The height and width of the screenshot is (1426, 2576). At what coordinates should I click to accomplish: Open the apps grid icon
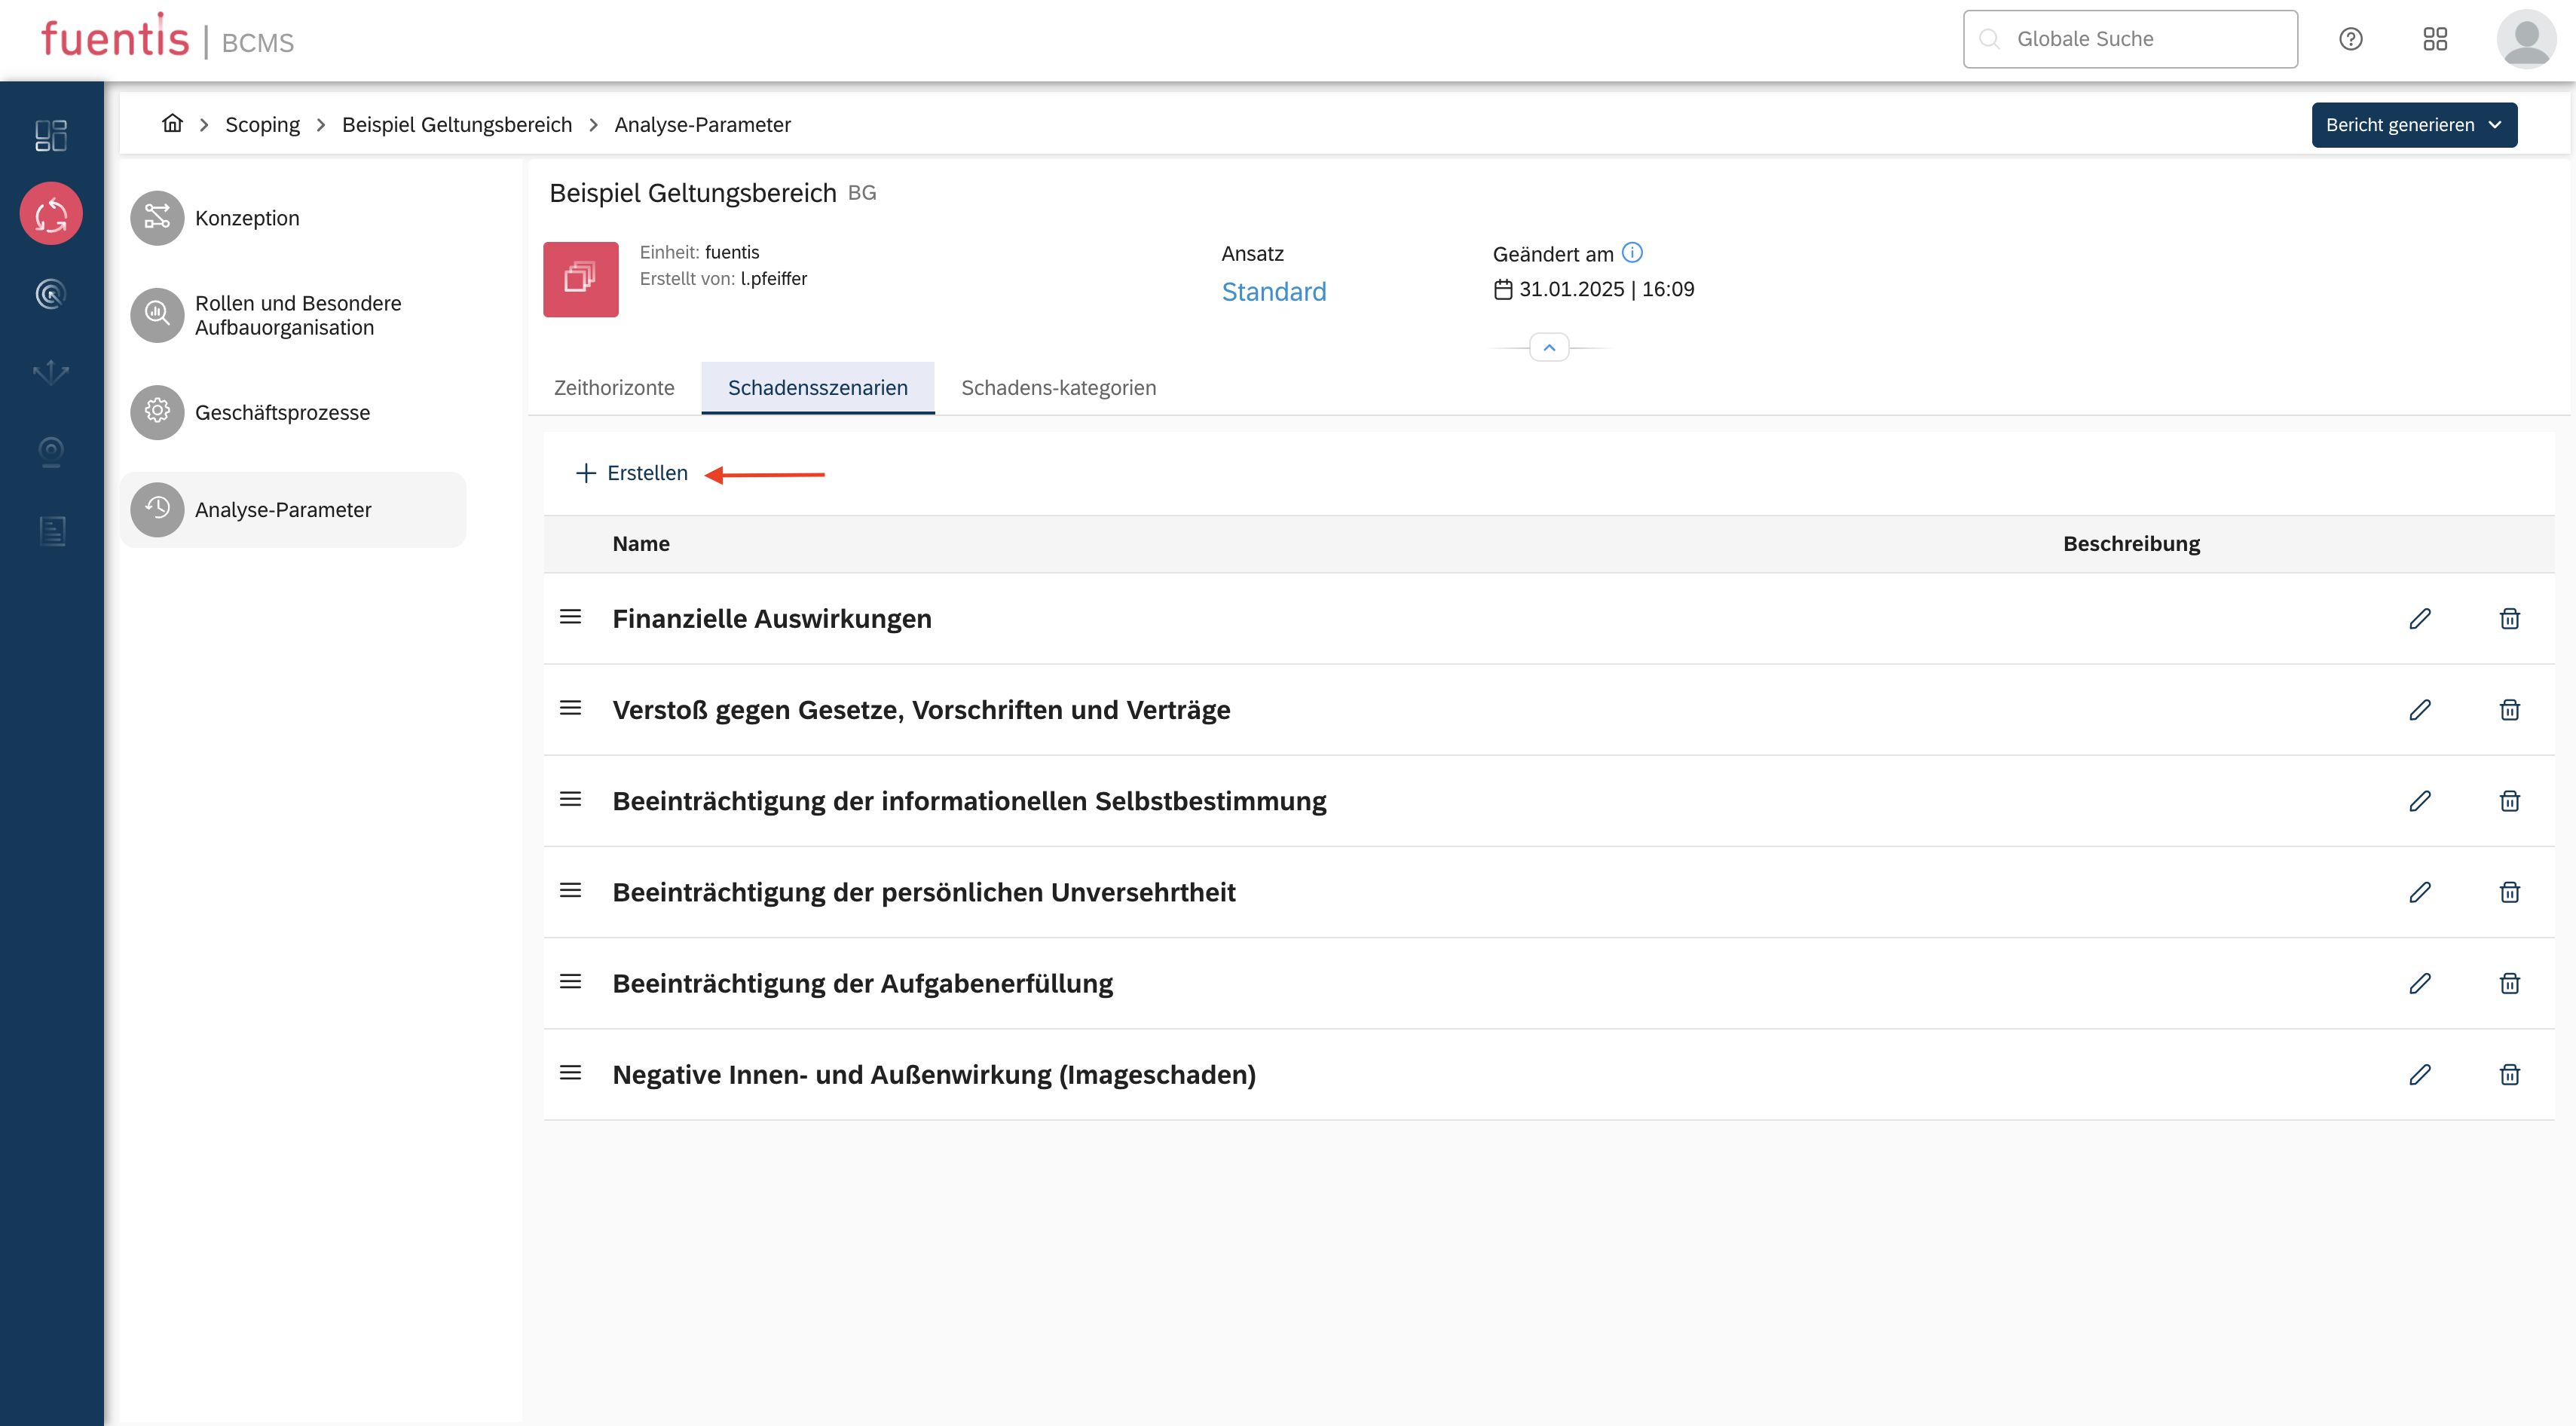click(x=2434, y=39)
